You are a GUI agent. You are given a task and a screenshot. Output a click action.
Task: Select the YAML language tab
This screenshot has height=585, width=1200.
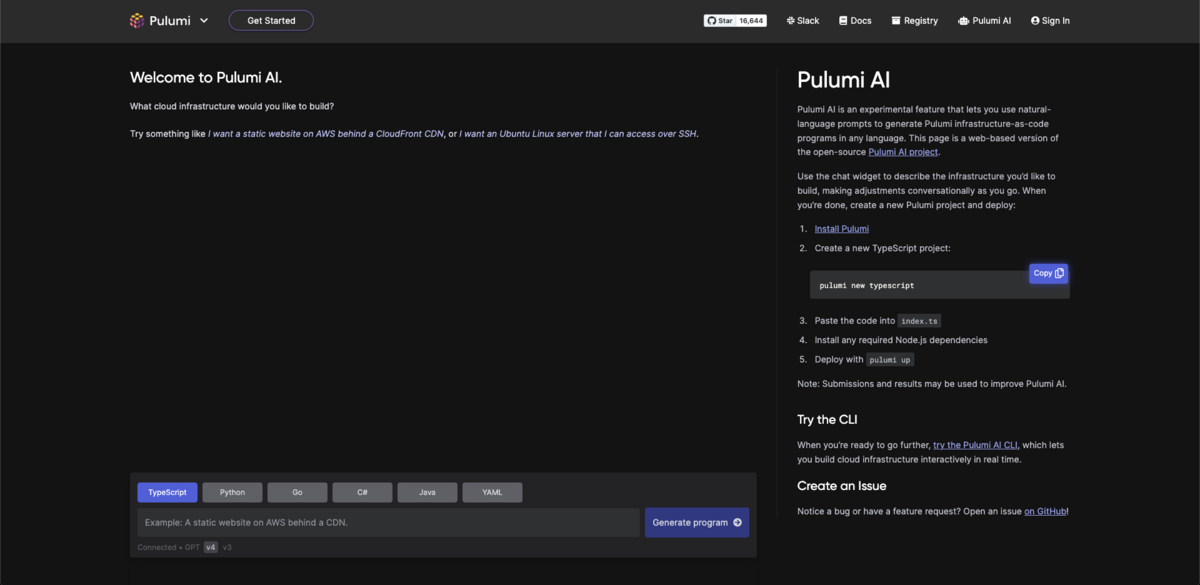(x=492, y=492)
